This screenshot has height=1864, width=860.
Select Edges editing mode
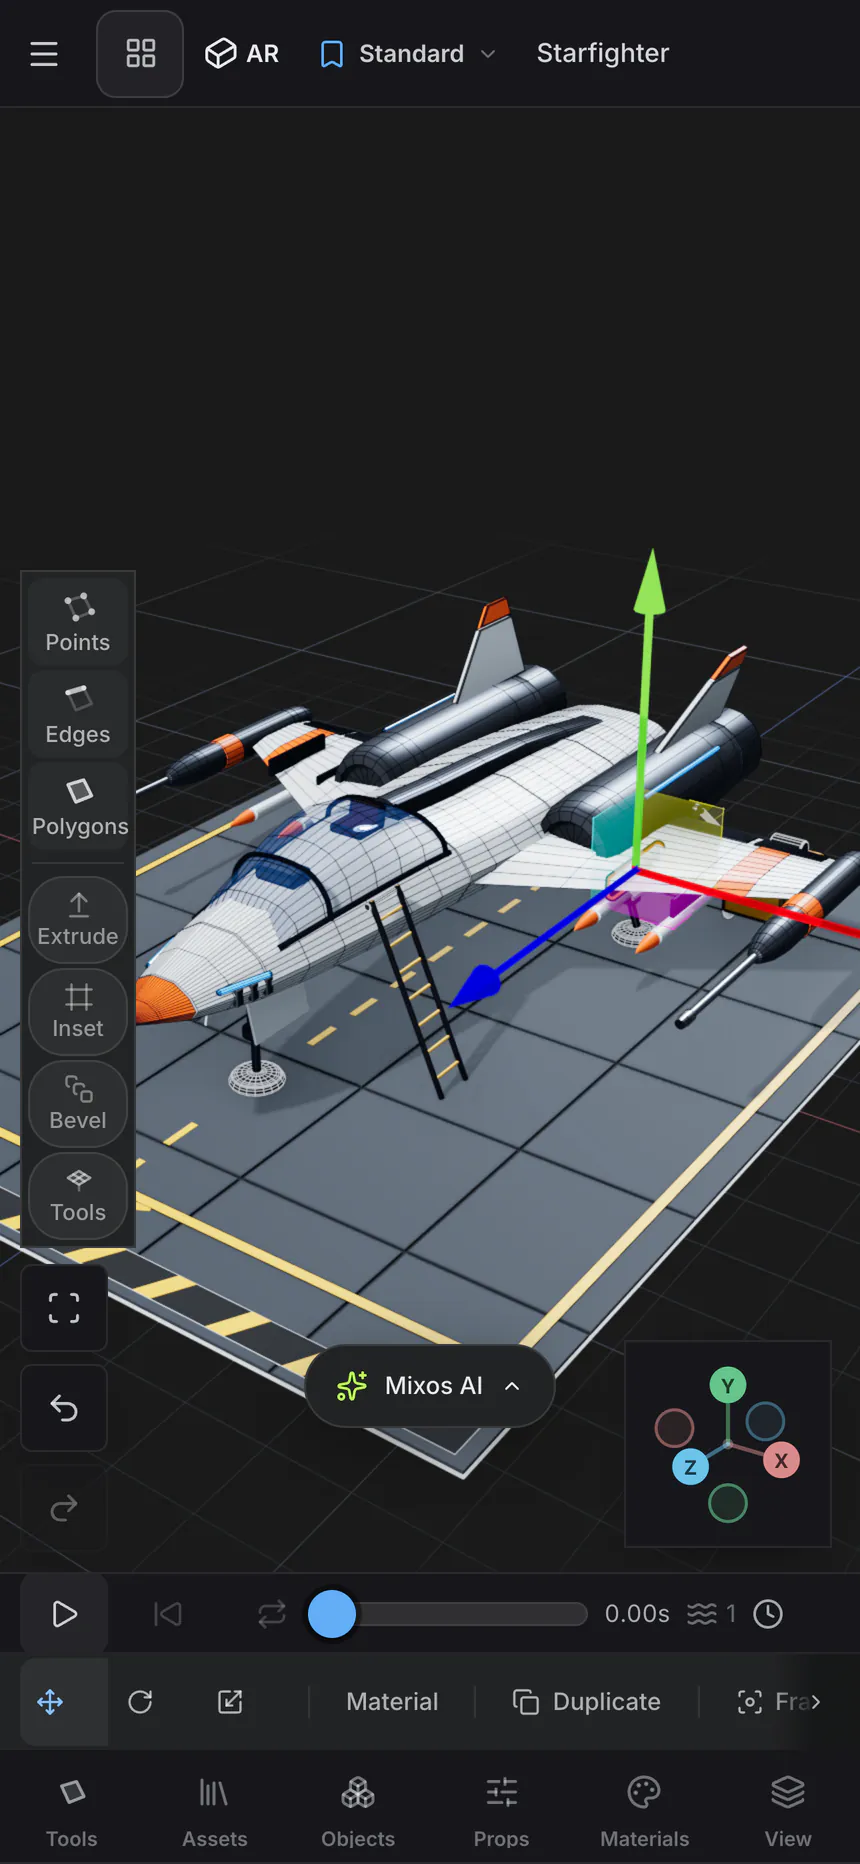78,714
